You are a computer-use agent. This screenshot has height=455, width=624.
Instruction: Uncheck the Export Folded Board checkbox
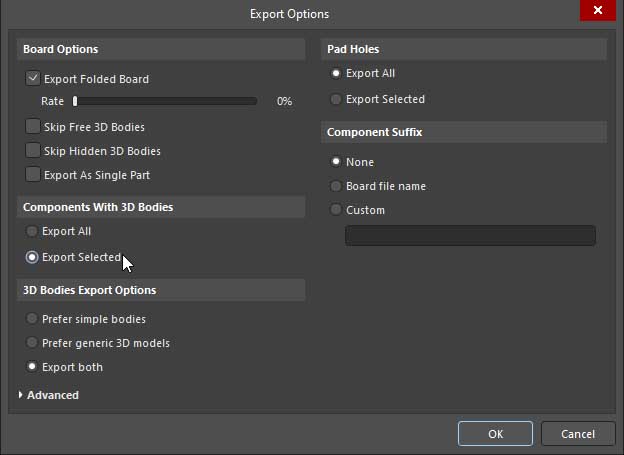tap(33, 79)
